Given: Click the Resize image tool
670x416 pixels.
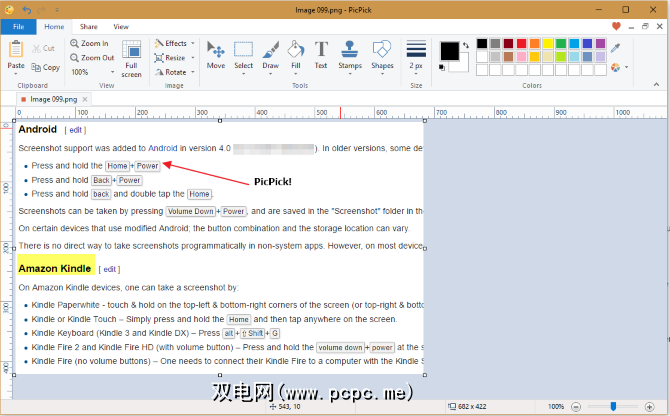Looking at the screenshot, I should (170, 58).
